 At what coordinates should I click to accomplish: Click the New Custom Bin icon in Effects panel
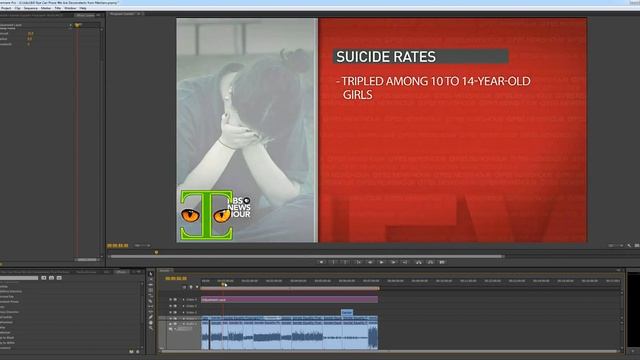[x=131, y=351]
